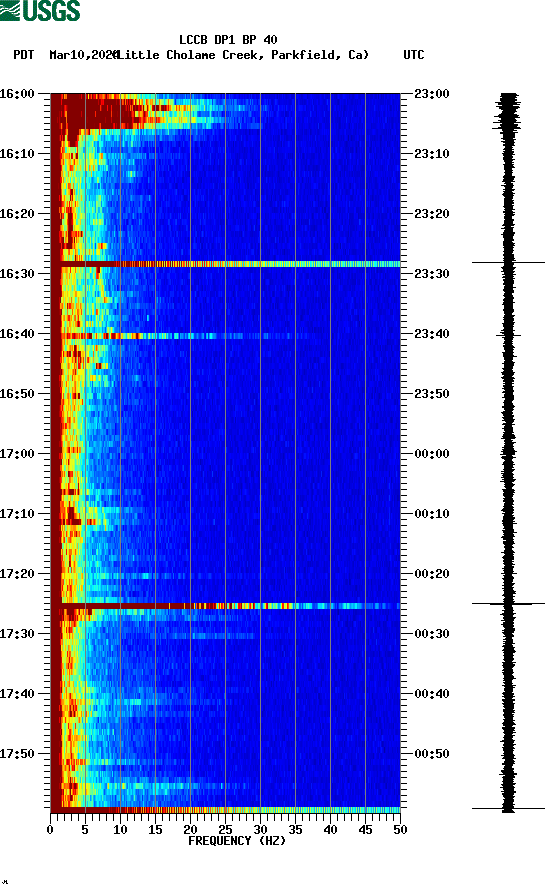This screenshot has width=552, height=893.
Task: Click the 23:50 UTC time label
Action: tap(432, 394)
